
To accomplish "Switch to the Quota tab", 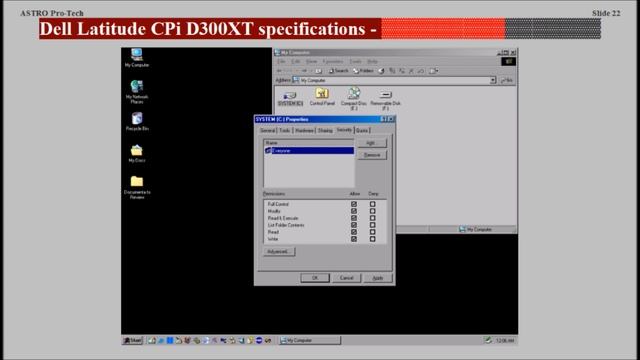I will pyautogui.click(x=362, y=131).
